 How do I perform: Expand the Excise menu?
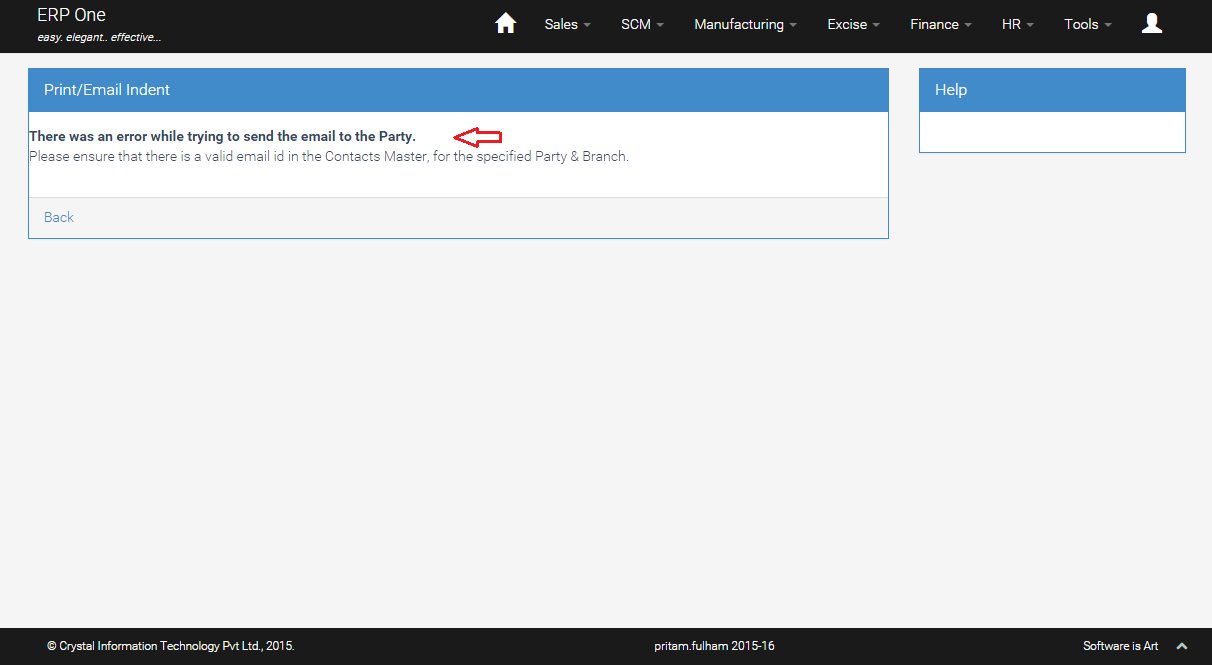point(847,24)
